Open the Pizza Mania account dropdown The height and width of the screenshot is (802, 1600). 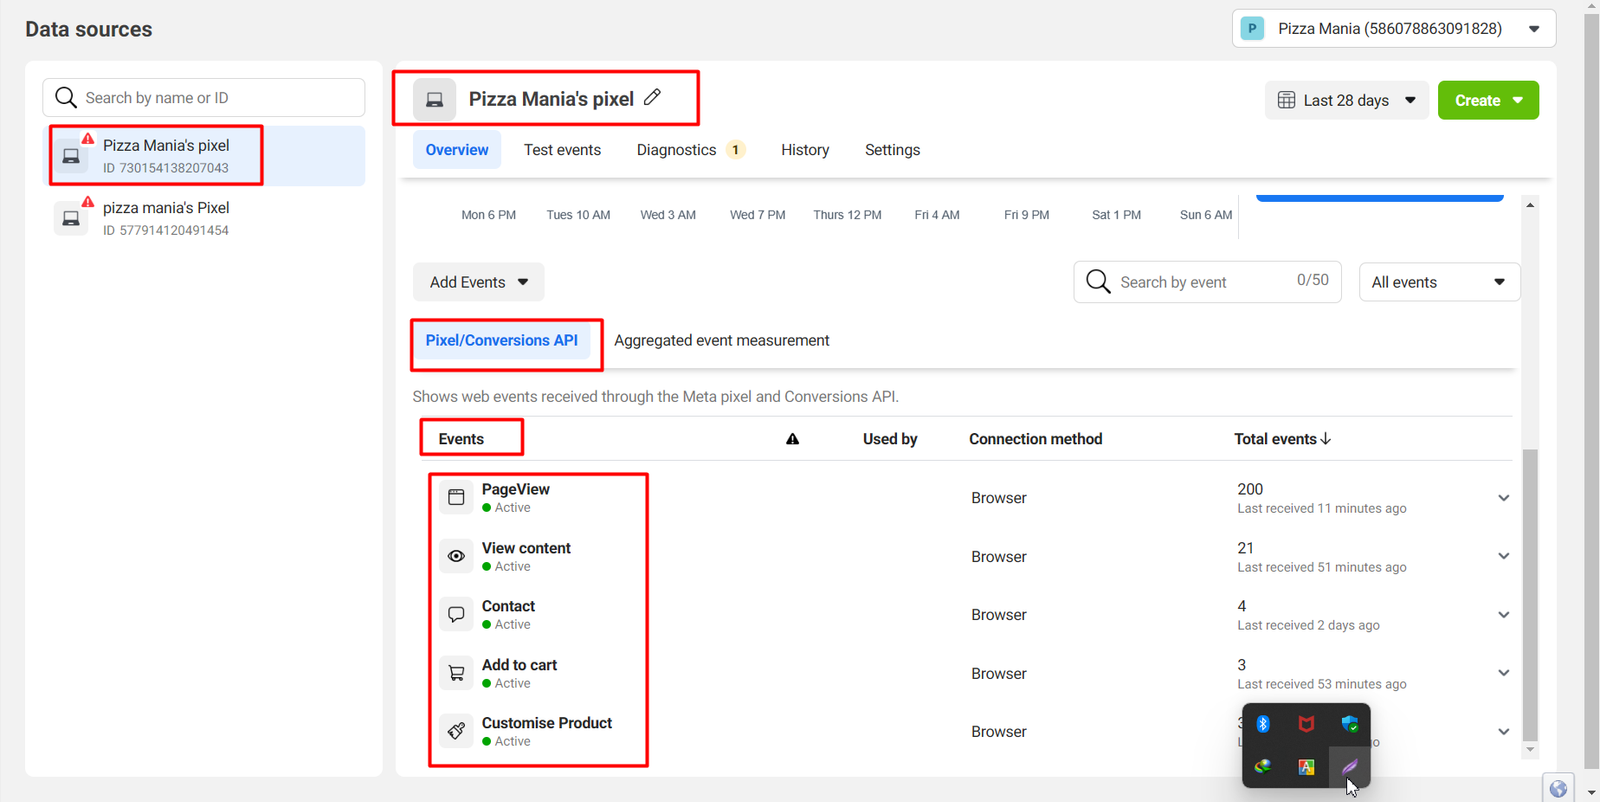[1394, 28]
